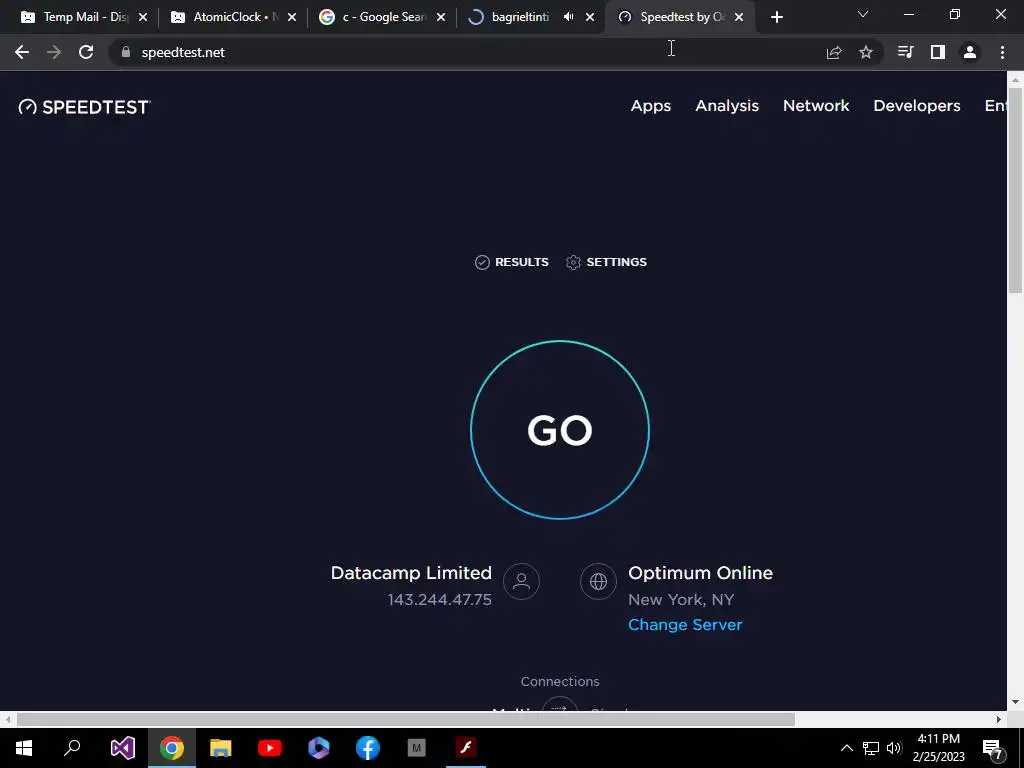Mute audio on the bagrieltinti tab
This screenshot has height=768, width=1024.
click(x=568, y=17)
